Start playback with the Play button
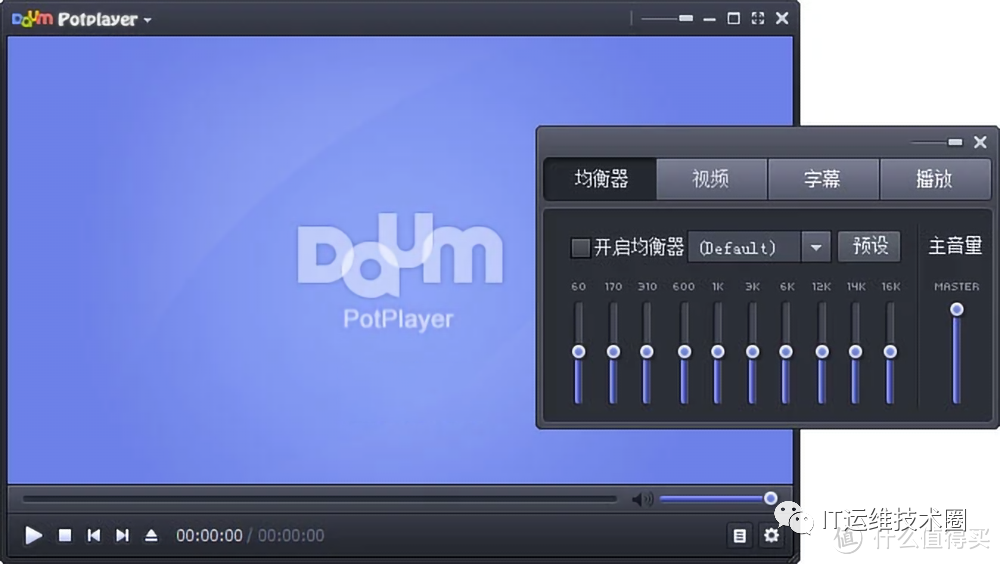 (x=33, y=535)
